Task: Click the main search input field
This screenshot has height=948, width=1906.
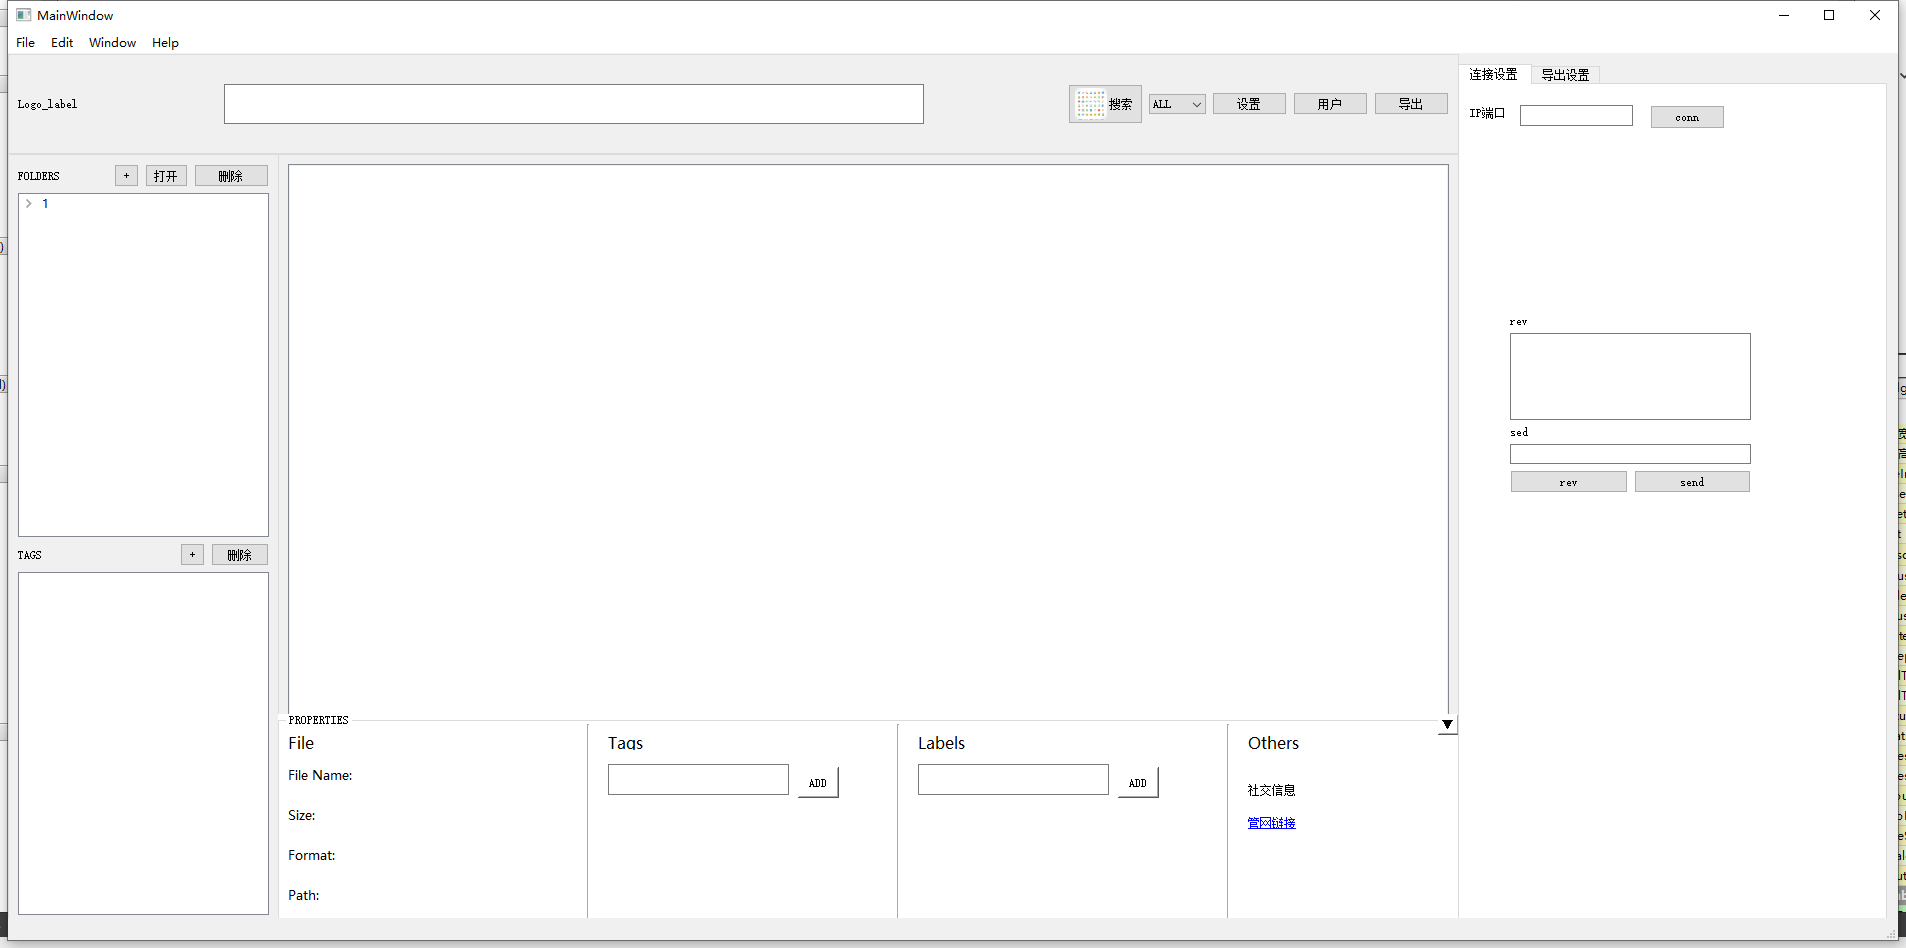Action: click(x=573, y=104)
